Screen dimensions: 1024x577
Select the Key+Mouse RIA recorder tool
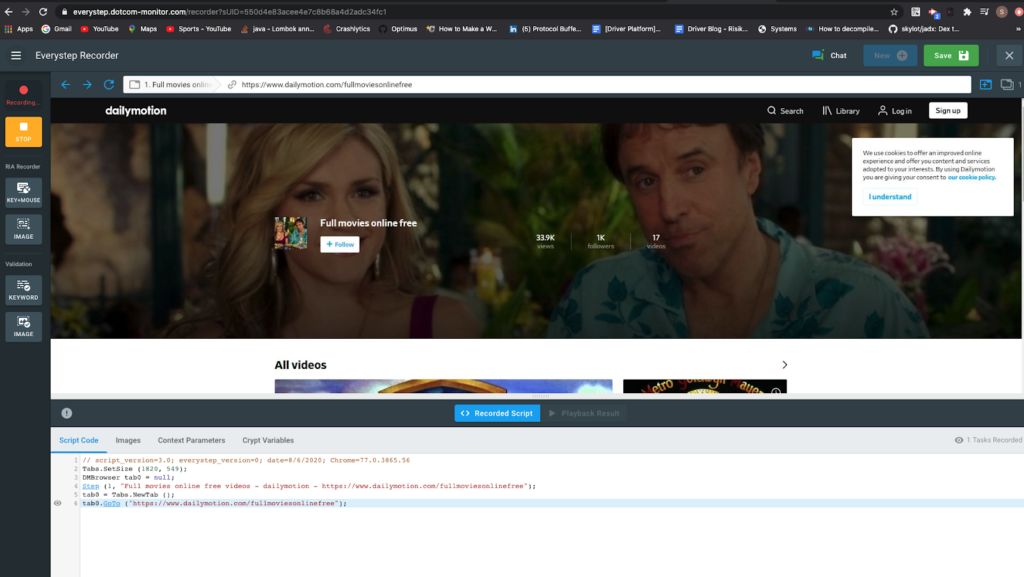(x=24, y=193)
